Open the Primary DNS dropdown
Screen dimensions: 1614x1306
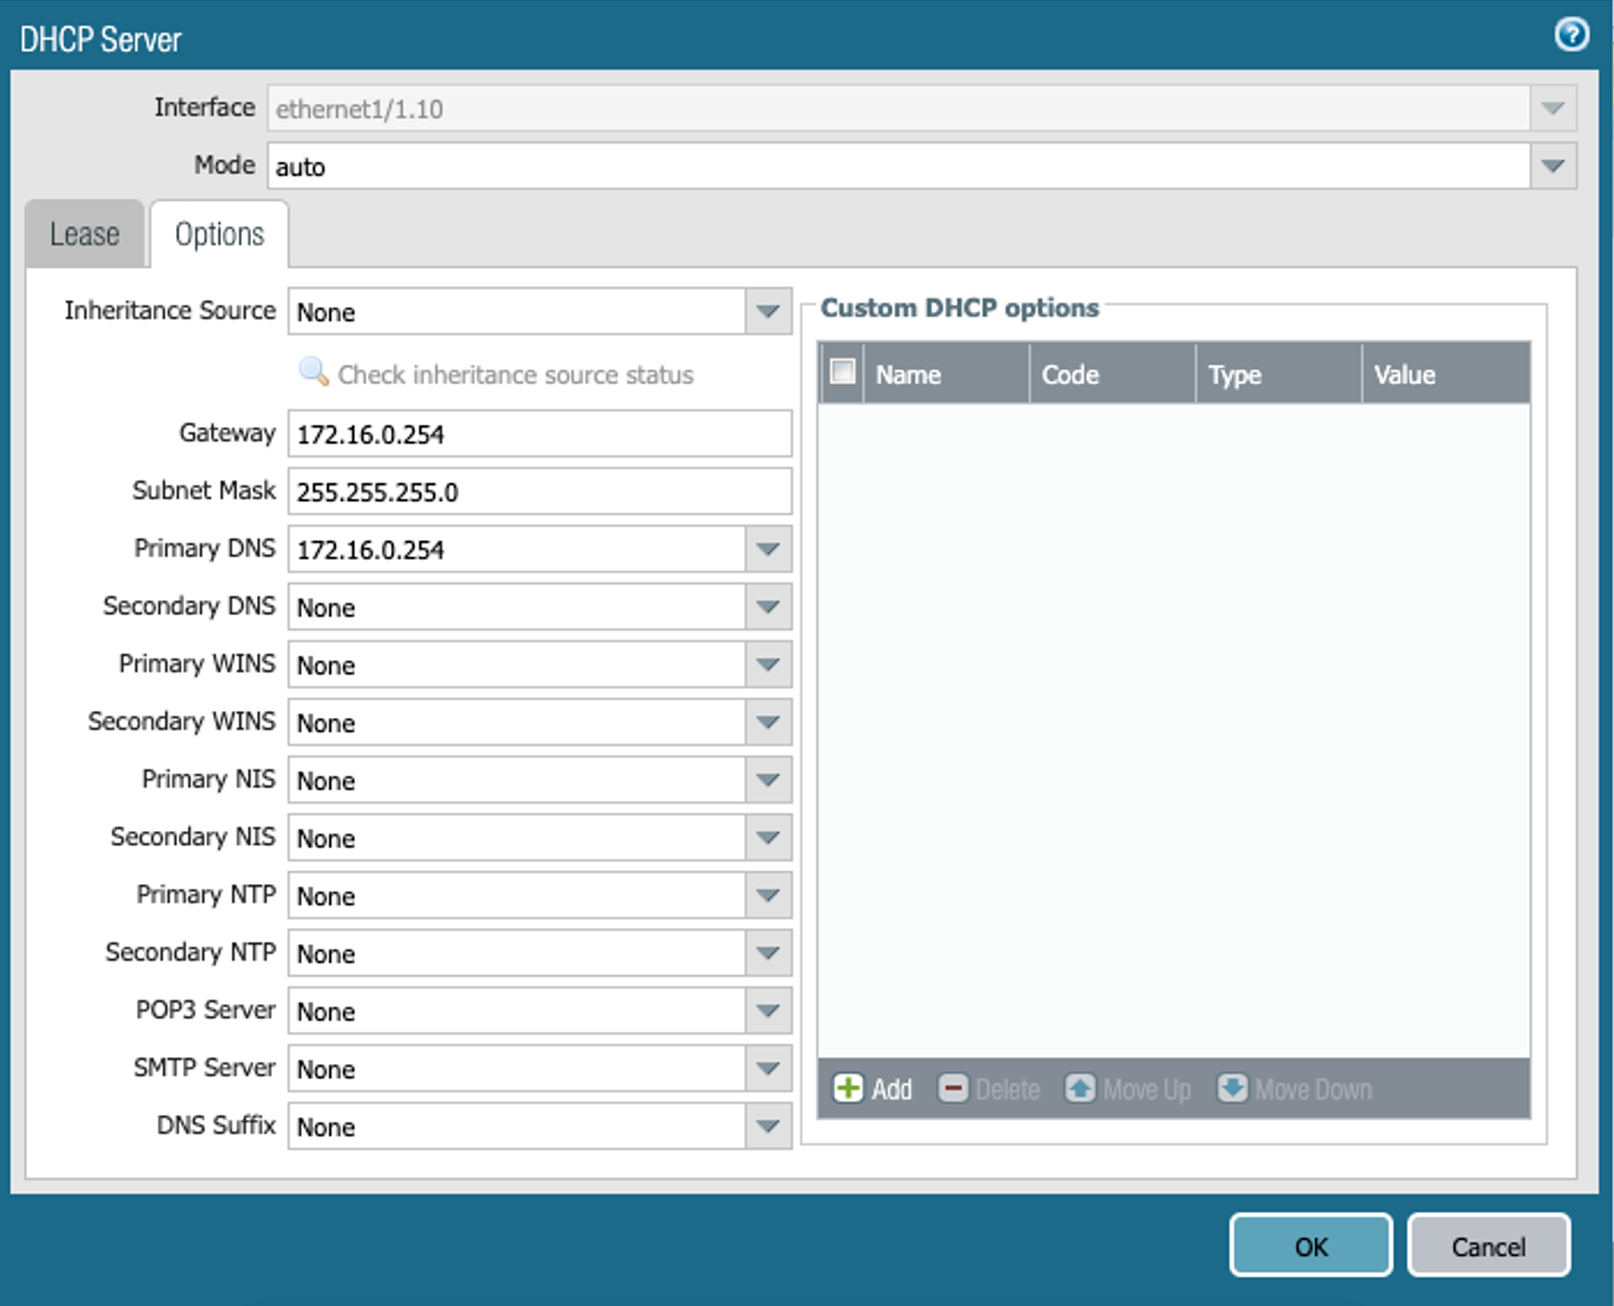(x=767, y=548)
